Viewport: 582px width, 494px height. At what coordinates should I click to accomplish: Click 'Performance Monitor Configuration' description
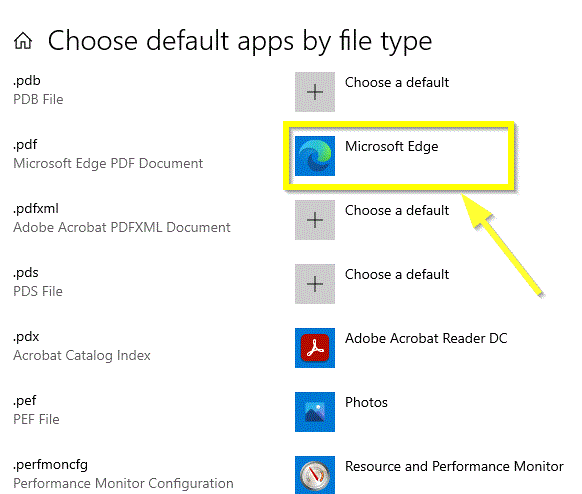(123, 483)
